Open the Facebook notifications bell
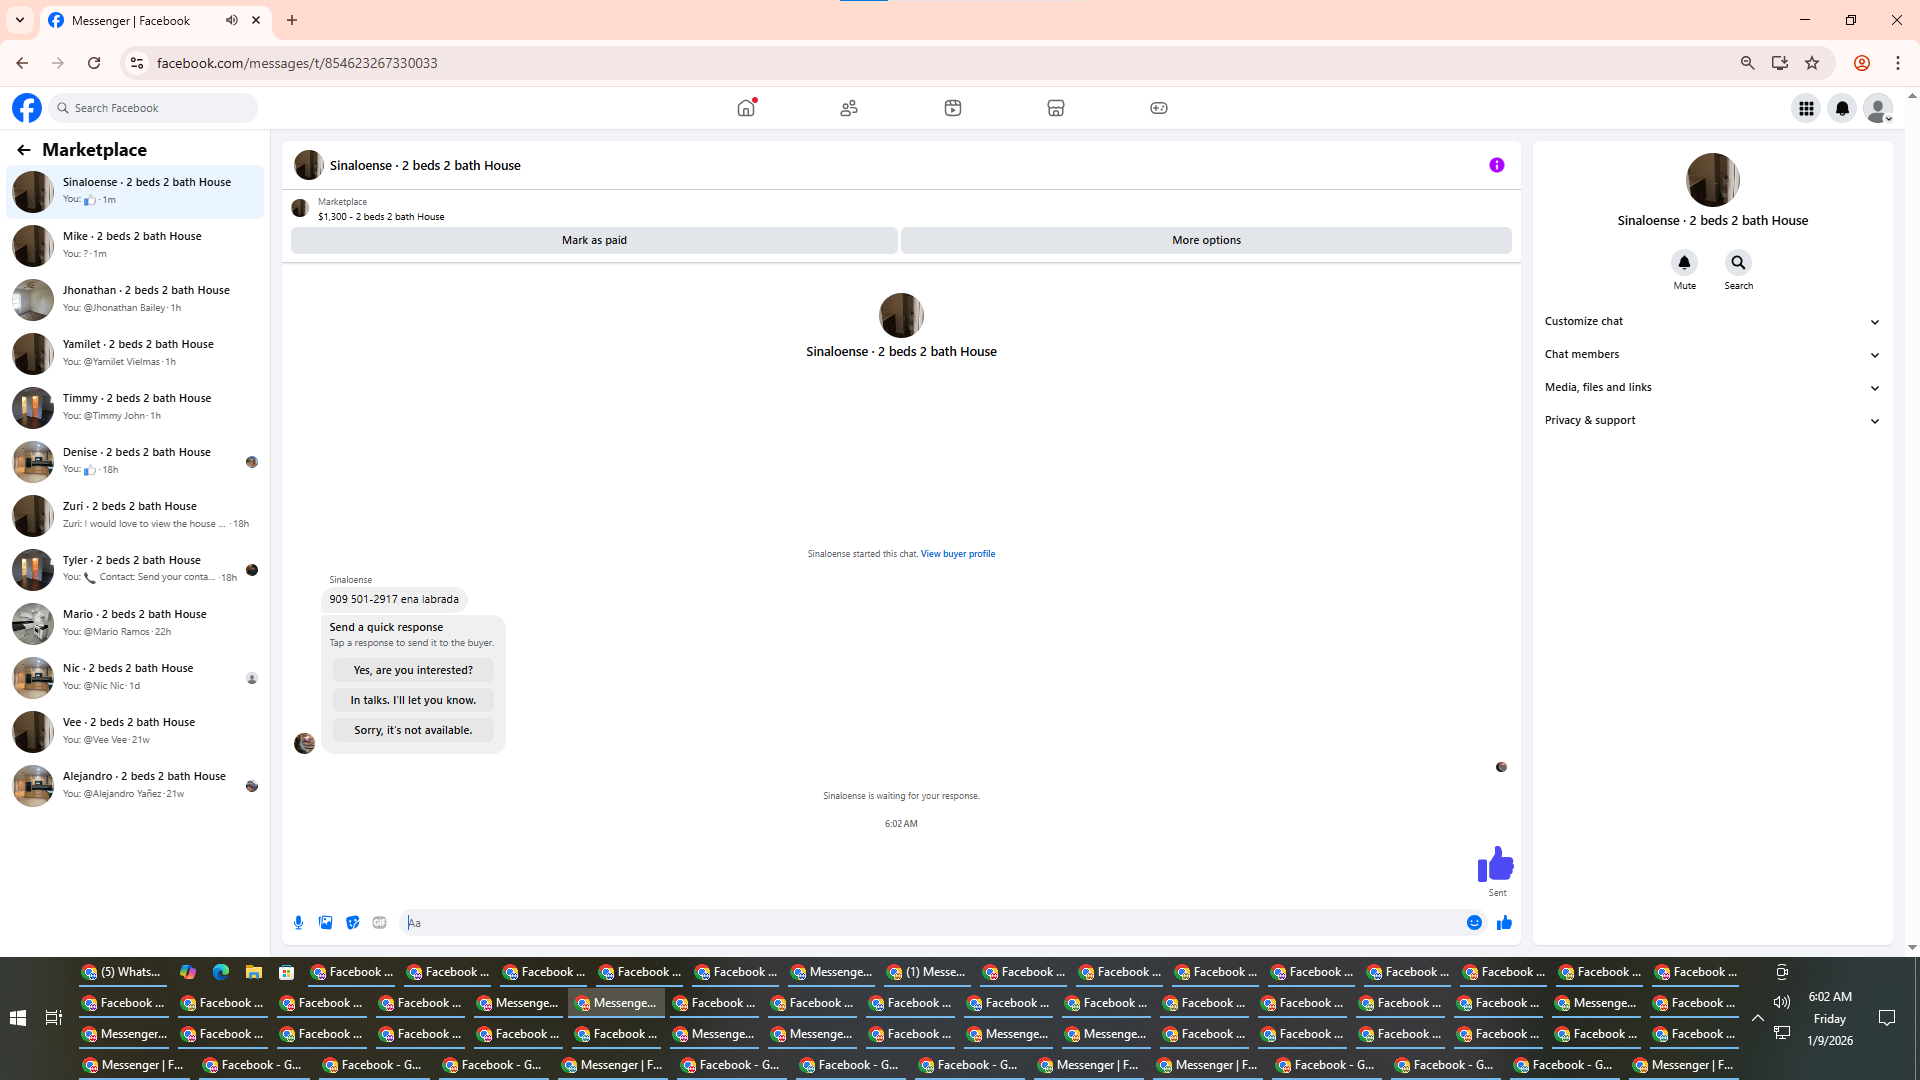 (x=1842, y=108)
